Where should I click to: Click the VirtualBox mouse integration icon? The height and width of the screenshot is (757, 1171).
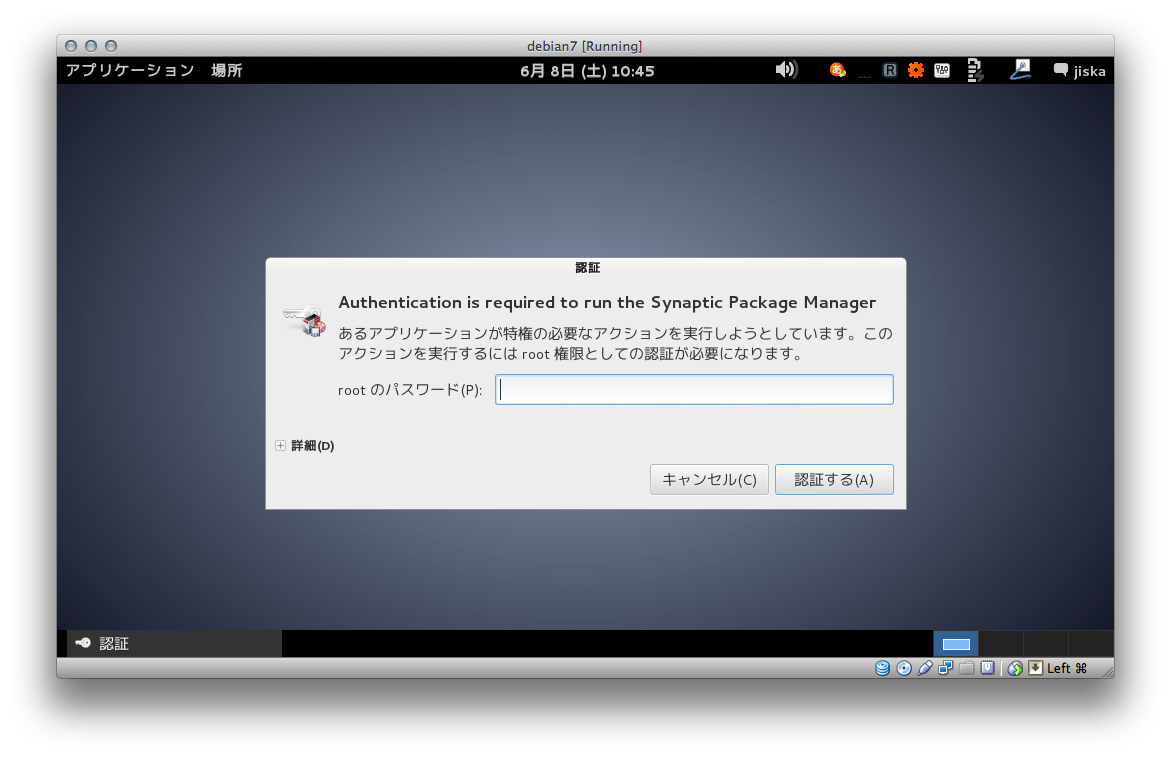click(1014, 668)
